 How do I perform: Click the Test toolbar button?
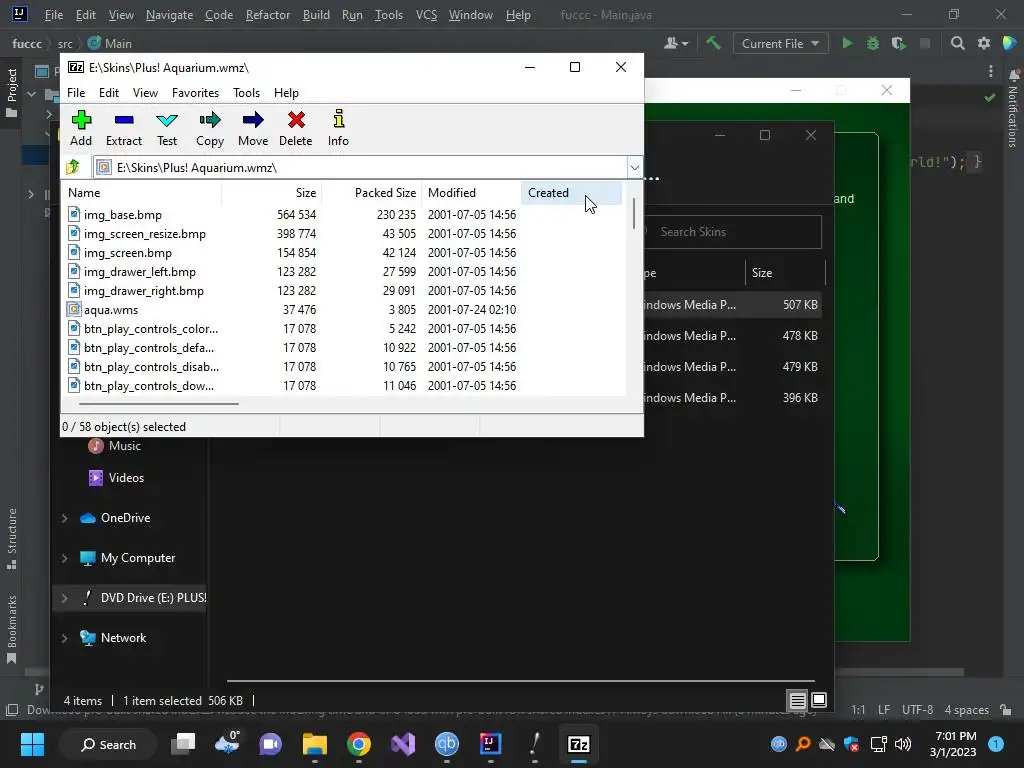[x=167, y=129]
